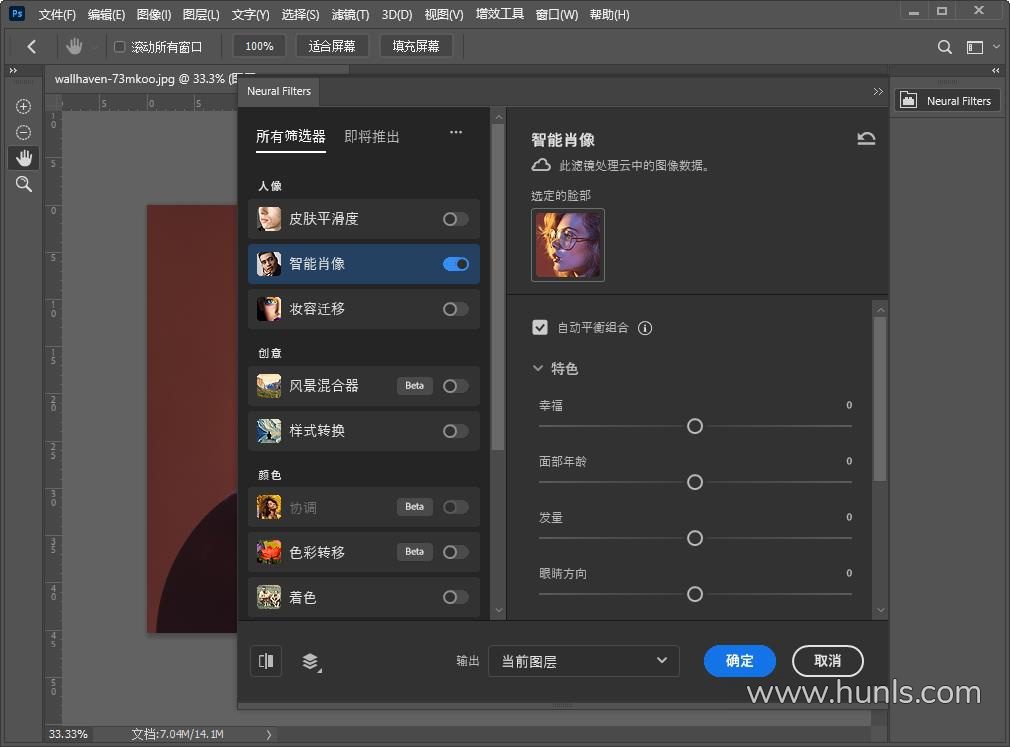This screenshot has height=747, width=1010.
Task: Click the 100% zoom button
Action: 259,46
